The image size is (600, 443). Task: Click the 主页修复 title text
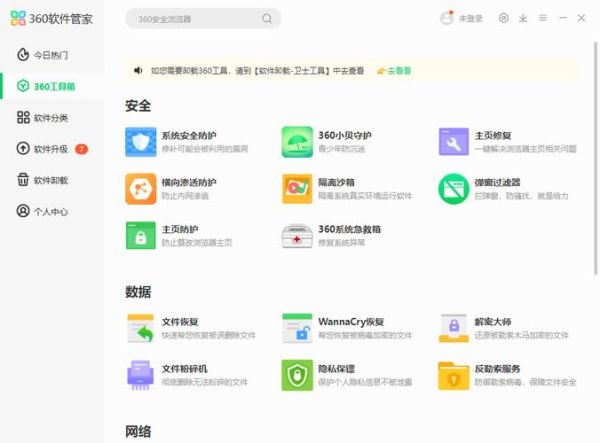point(493,135)
